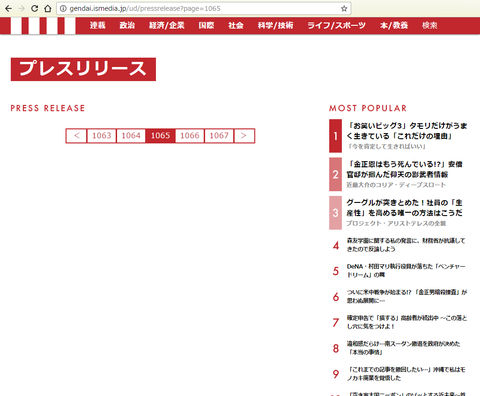This screenshot has width=480, height=396.
Task: Go to page 1066
Action: click(x=190, y=136)
